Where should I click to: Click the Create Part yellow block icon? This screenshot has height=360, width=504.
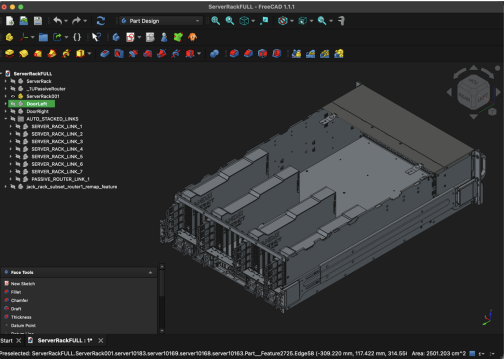9,37
